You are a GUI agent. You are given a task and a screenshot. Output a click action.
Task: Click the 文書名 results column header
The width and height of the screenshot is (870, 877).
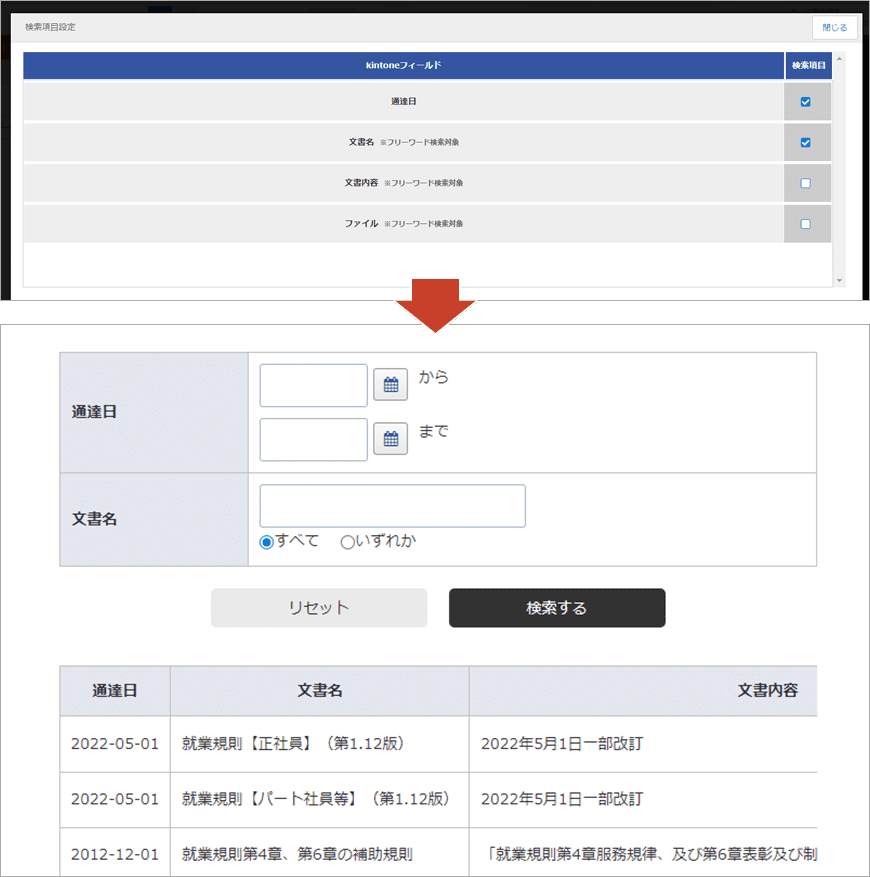pyautogui.click(x=319, y=691)
